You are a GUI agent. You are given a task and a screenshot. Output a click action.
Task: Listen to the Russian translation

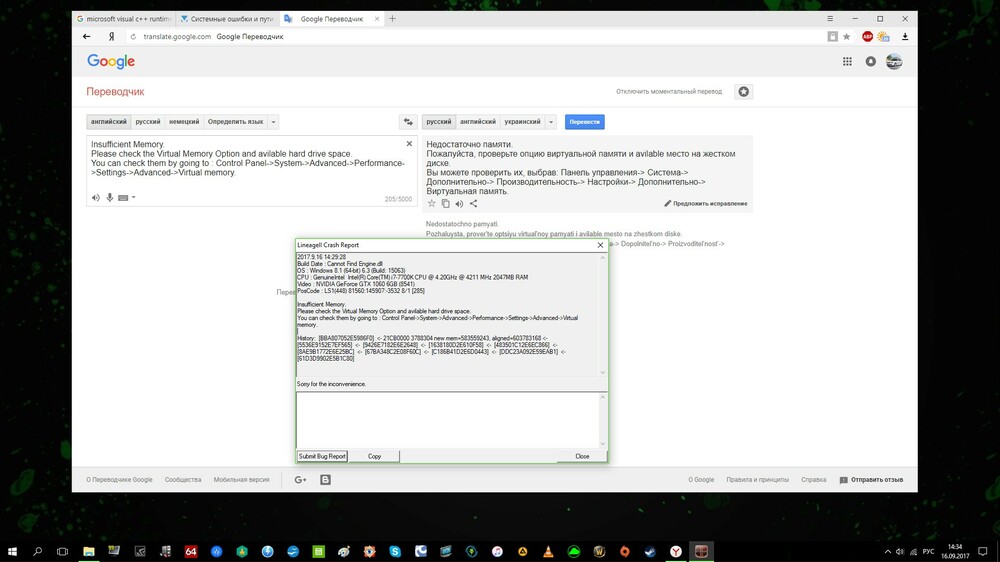point(459,203)
